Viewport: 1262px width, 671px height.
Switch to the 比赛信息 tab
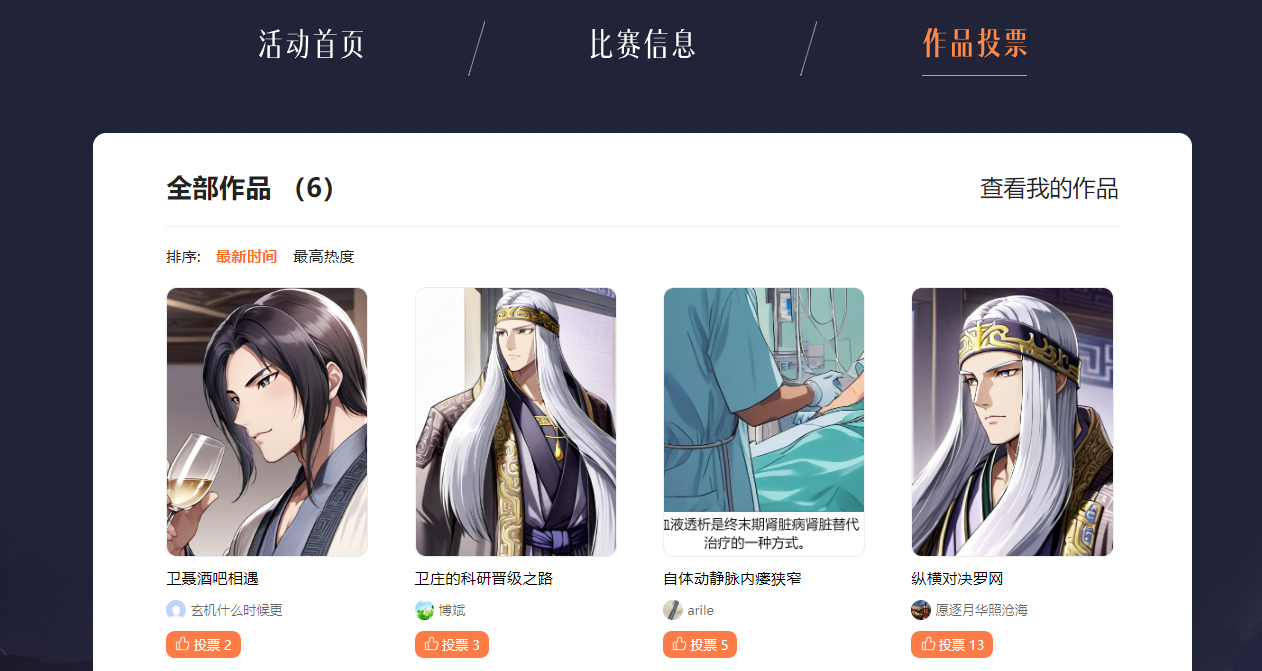point(642,45)
